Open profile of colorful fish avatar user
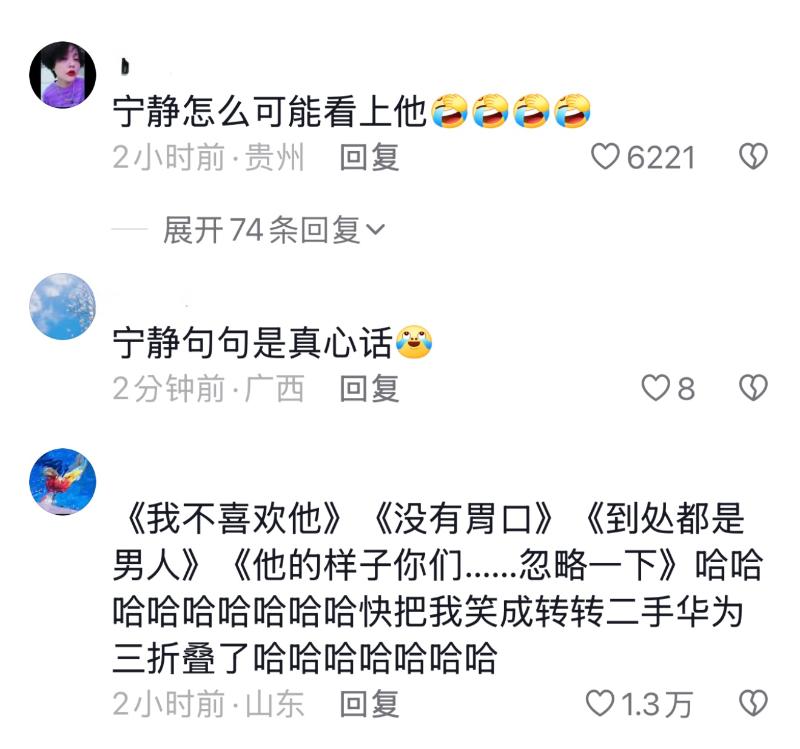The image size is (800, 749). (63, 482)
